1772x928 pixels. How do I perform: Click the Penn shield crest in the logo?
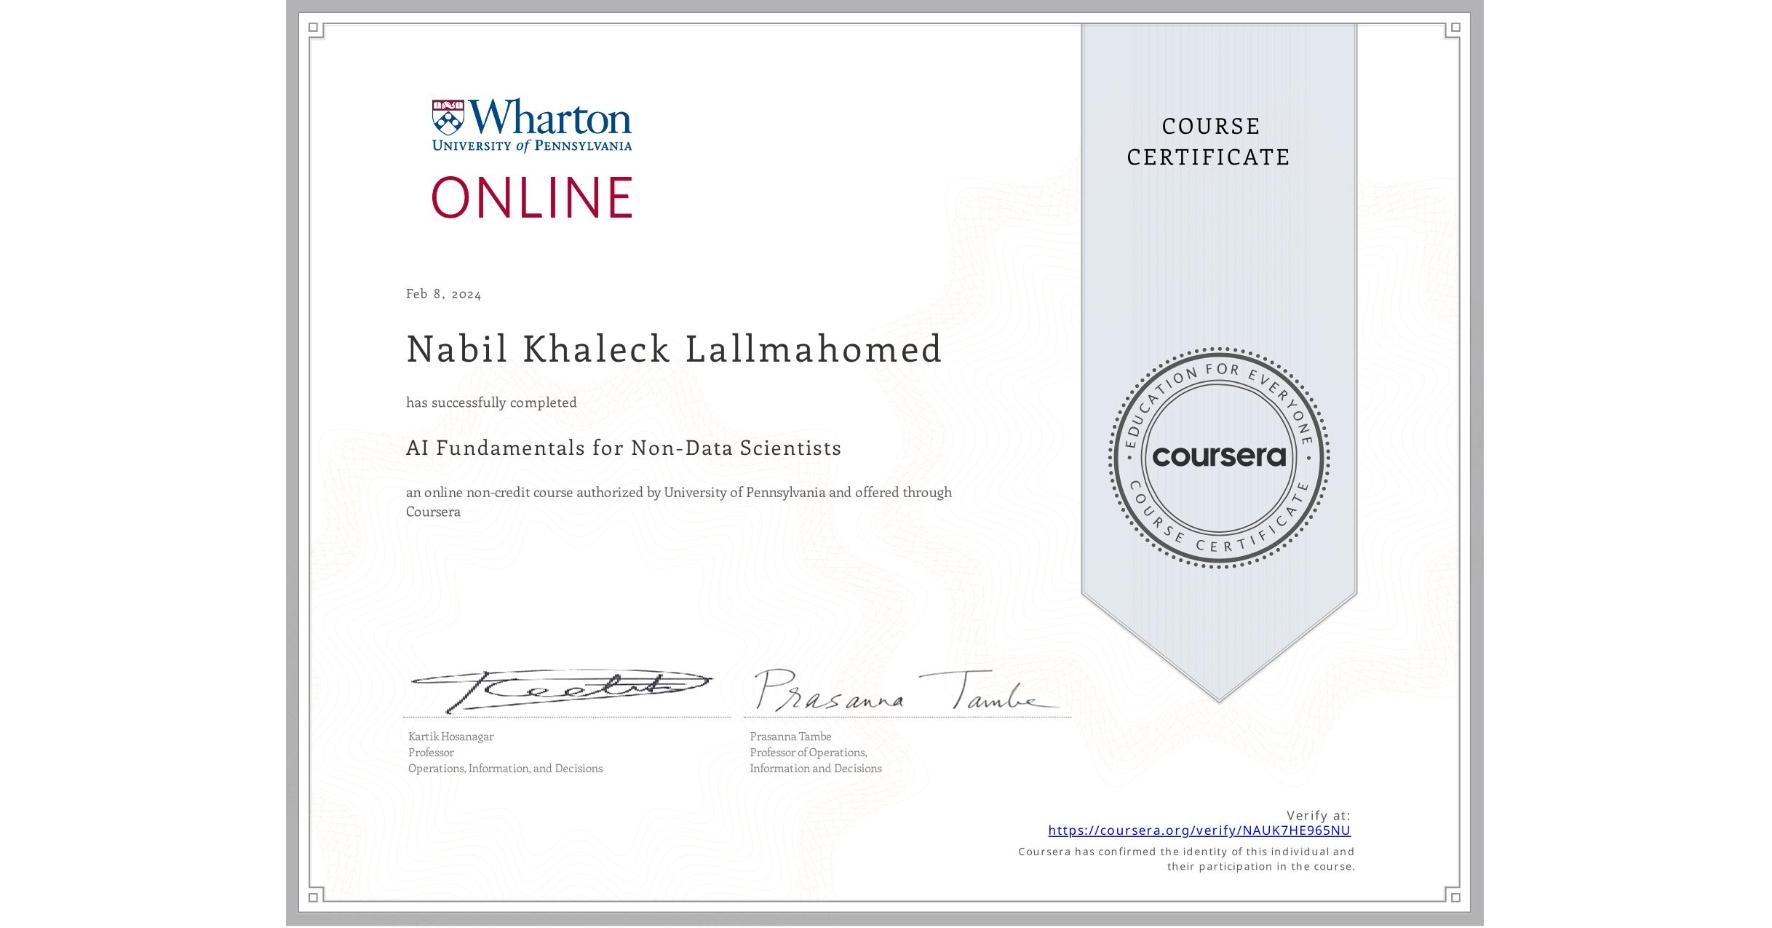click(x=448, y=117)
